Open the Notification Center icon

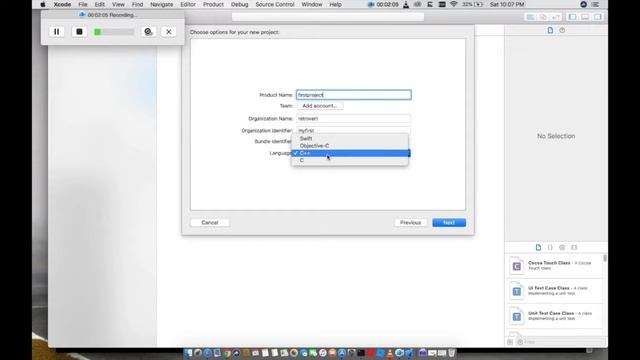(596, 4)
